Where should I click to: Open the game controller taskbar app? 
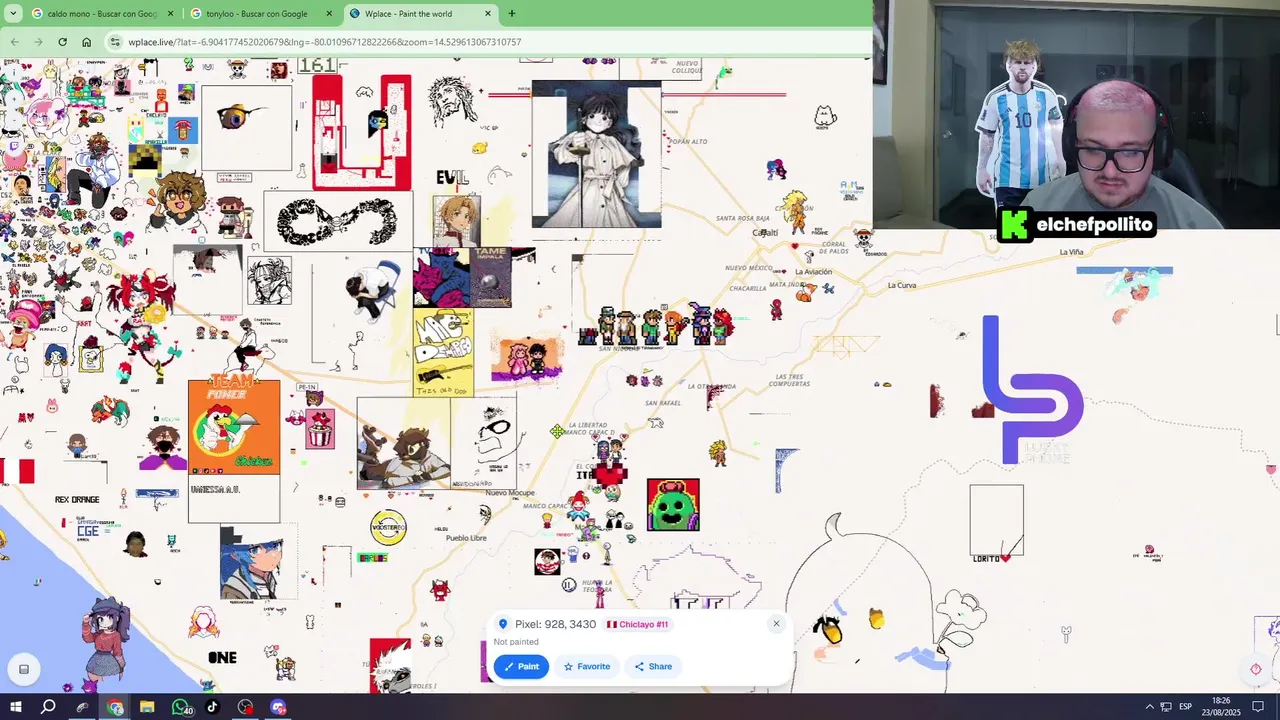82,707
